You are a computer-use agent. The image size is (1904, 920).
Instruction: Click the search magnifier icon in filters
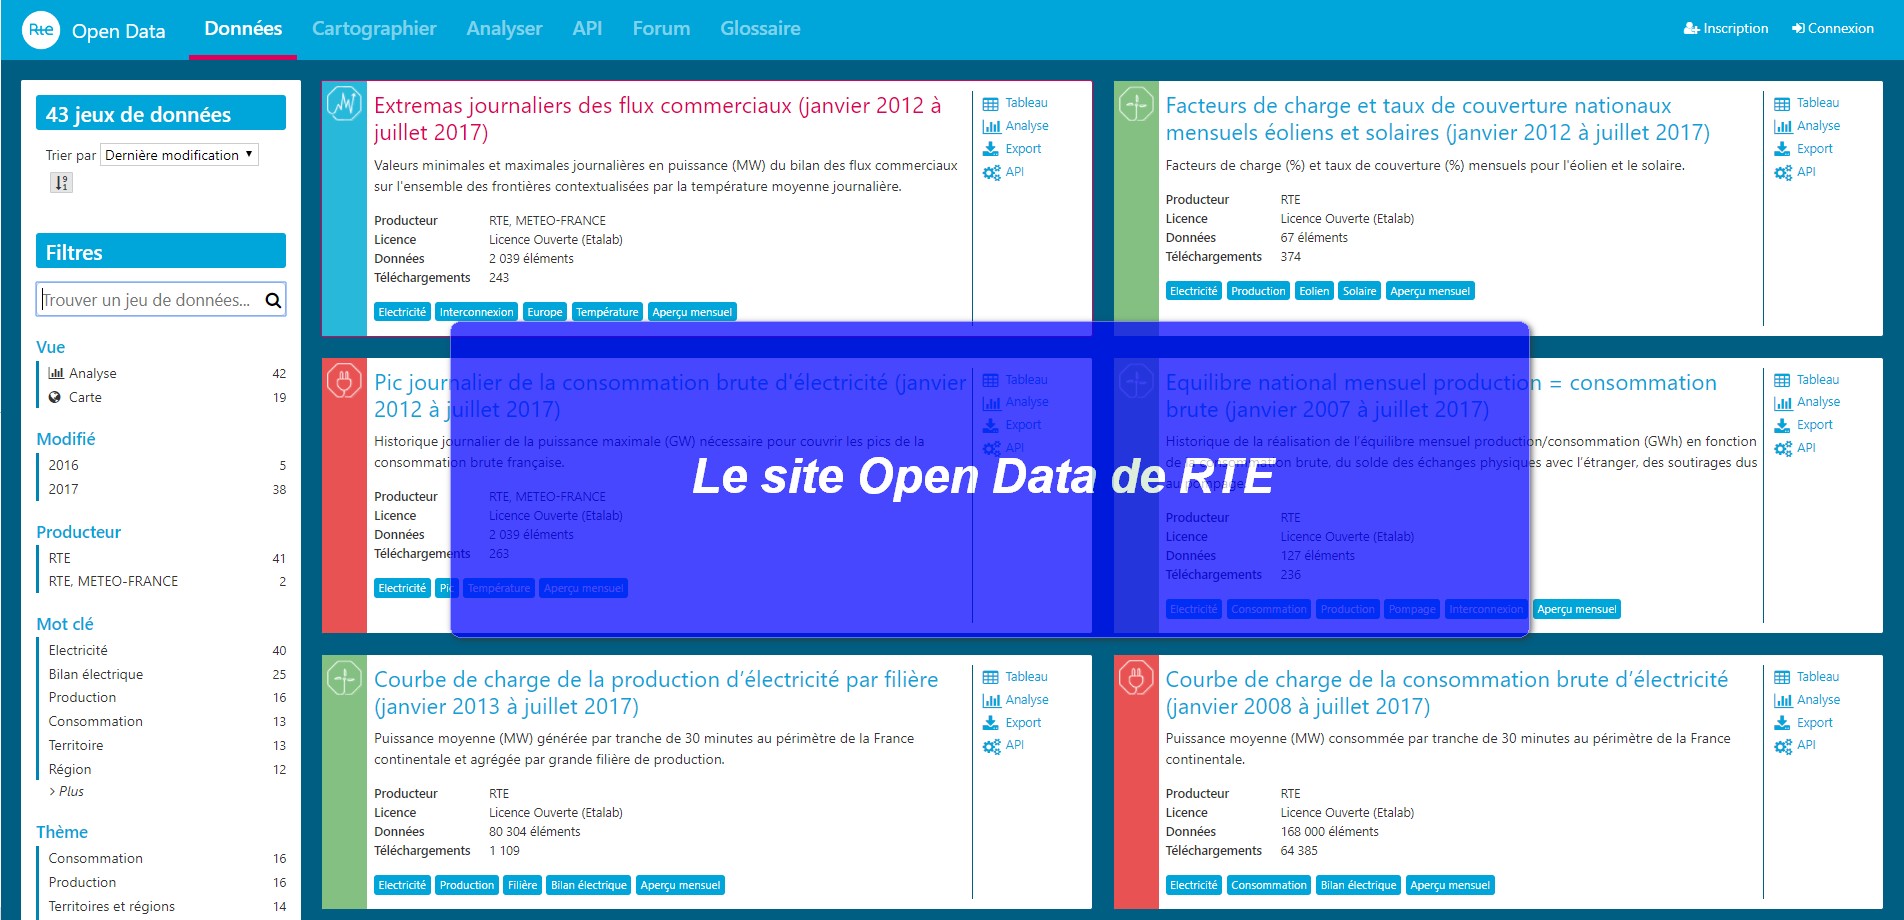pos(273,300)
